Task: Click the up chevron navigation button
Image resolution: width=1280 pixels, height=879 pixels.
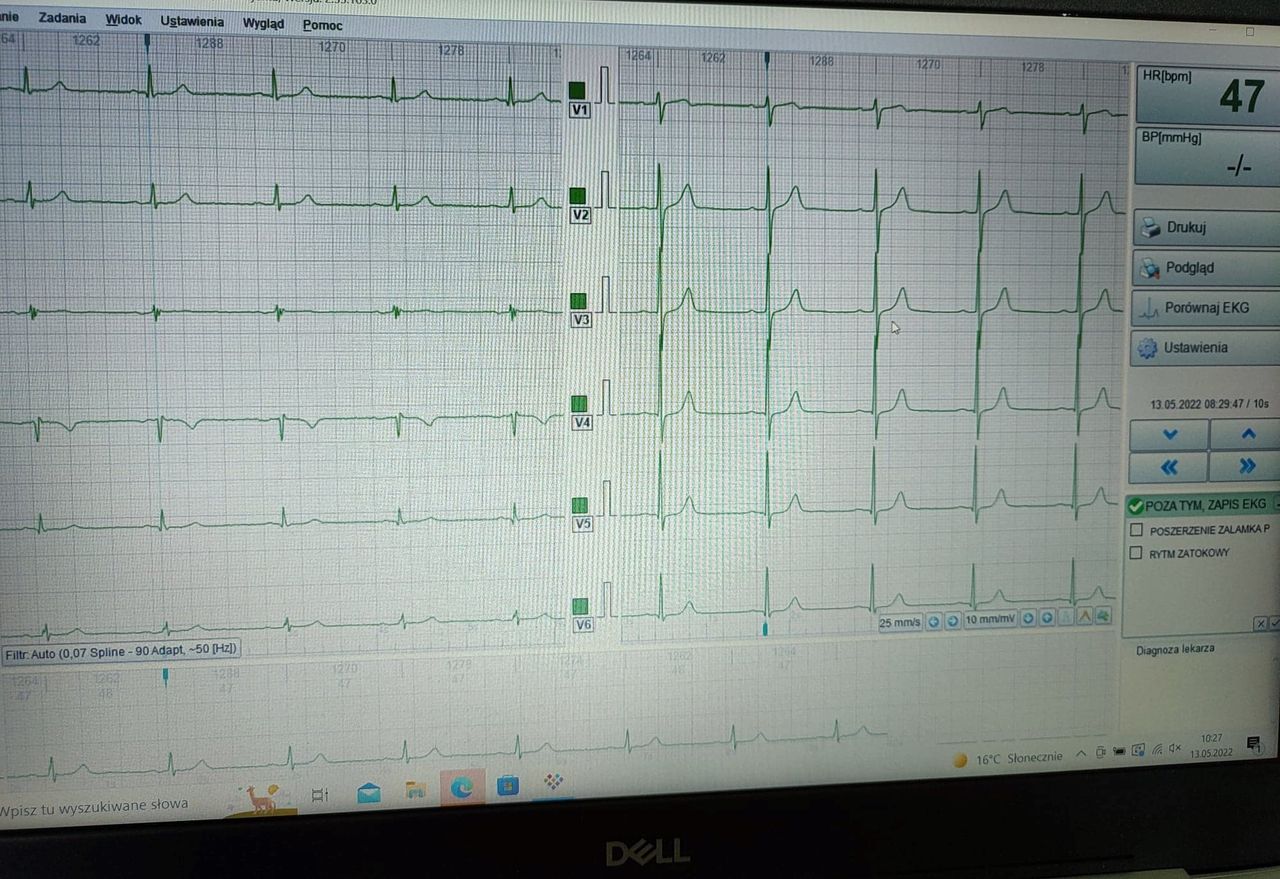Action: [1246, 435]
